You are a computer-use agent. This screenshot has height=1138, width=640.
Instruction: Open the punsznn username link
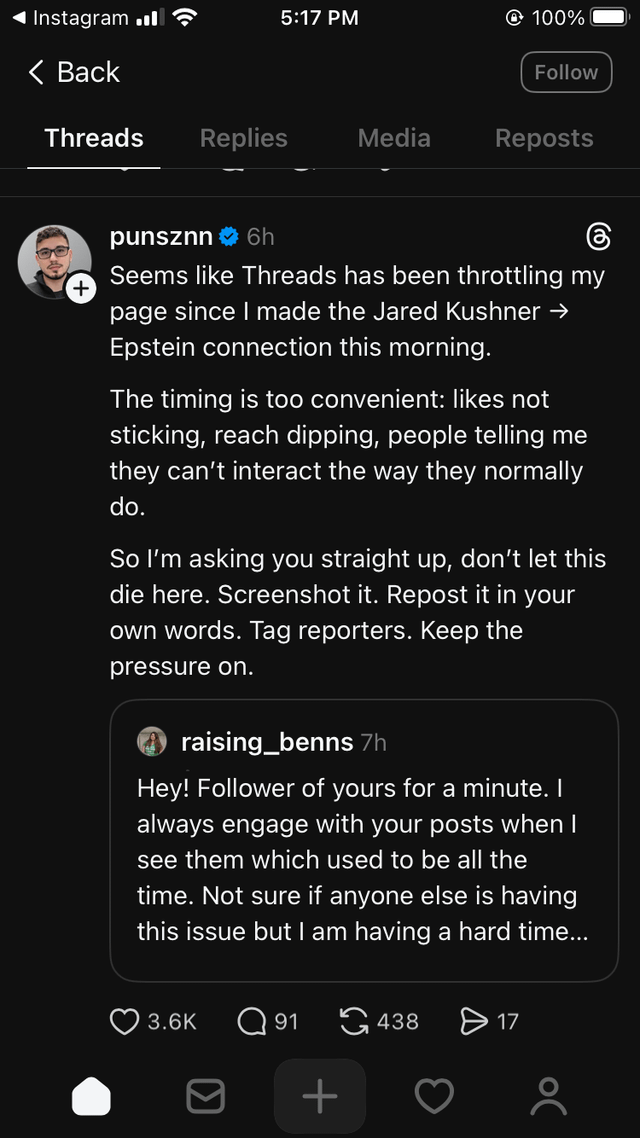(x=161, y=237)
